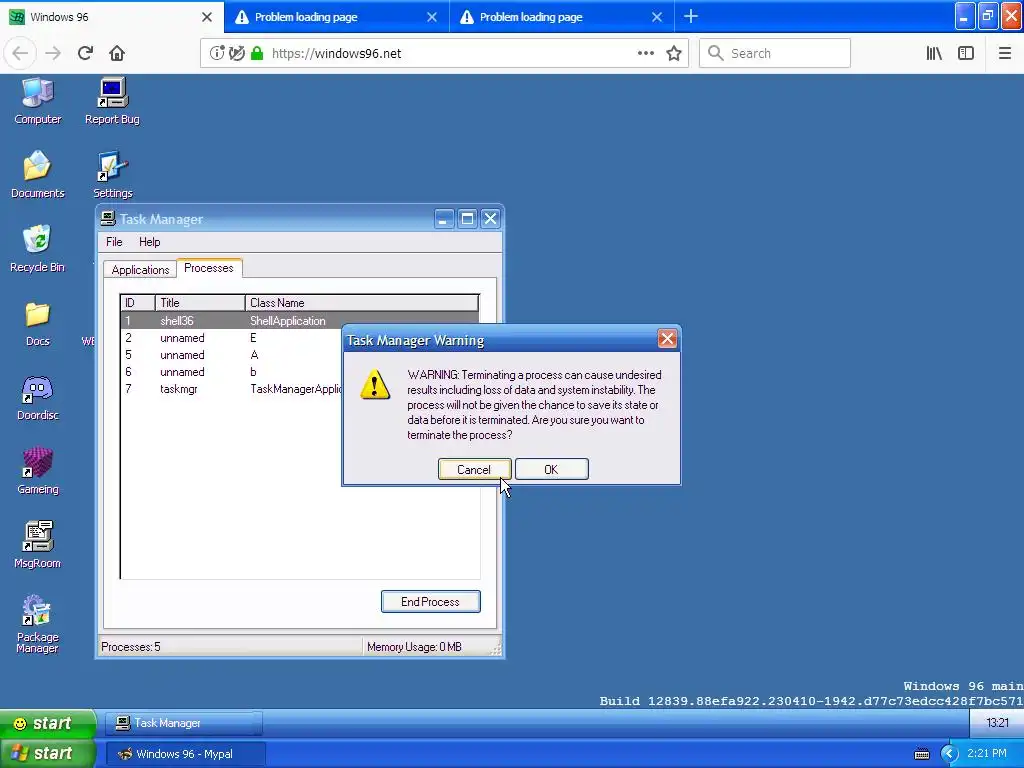Select the Processes tab
The height and width of the screenshot is (768, 1024).
[209, 268]
